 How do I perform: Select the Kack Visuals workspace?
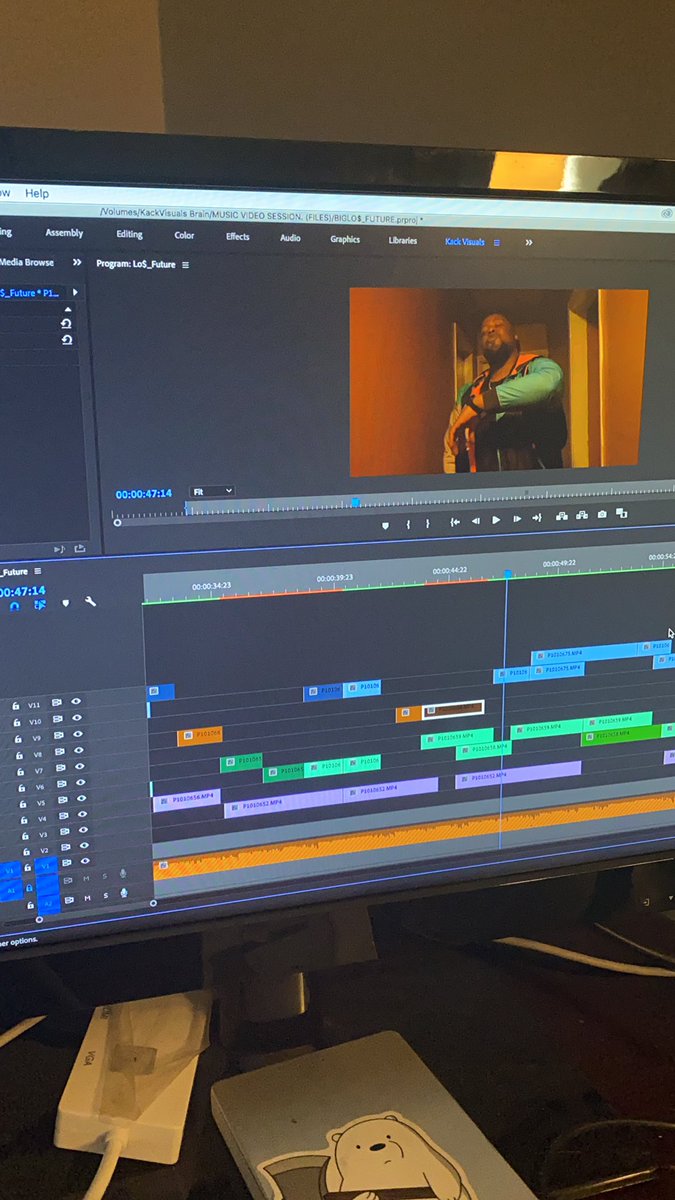point(465,241)
